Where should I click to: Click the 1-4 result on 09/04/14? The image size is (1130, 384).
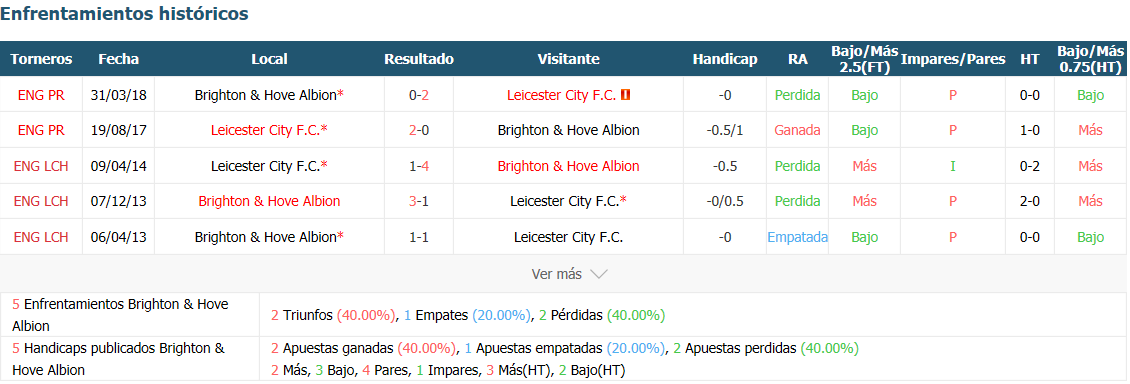click(x=419, y=166)
